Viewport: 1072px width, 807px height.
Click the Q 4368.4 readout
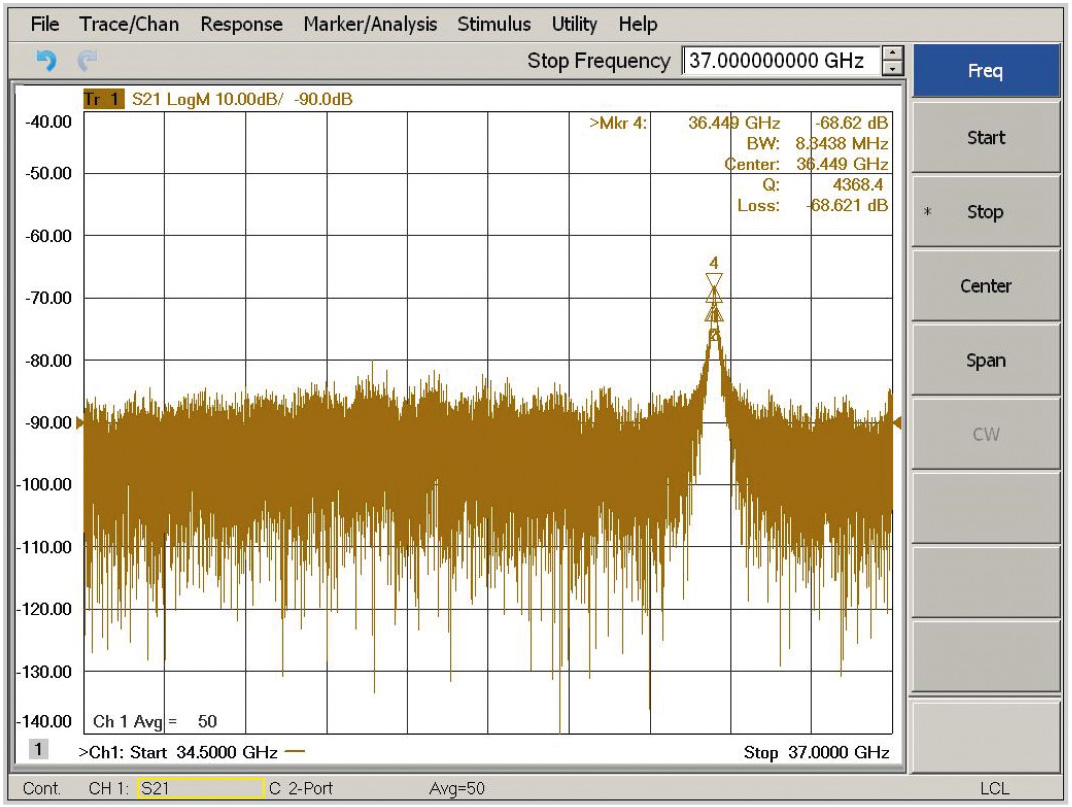point(822,185)
